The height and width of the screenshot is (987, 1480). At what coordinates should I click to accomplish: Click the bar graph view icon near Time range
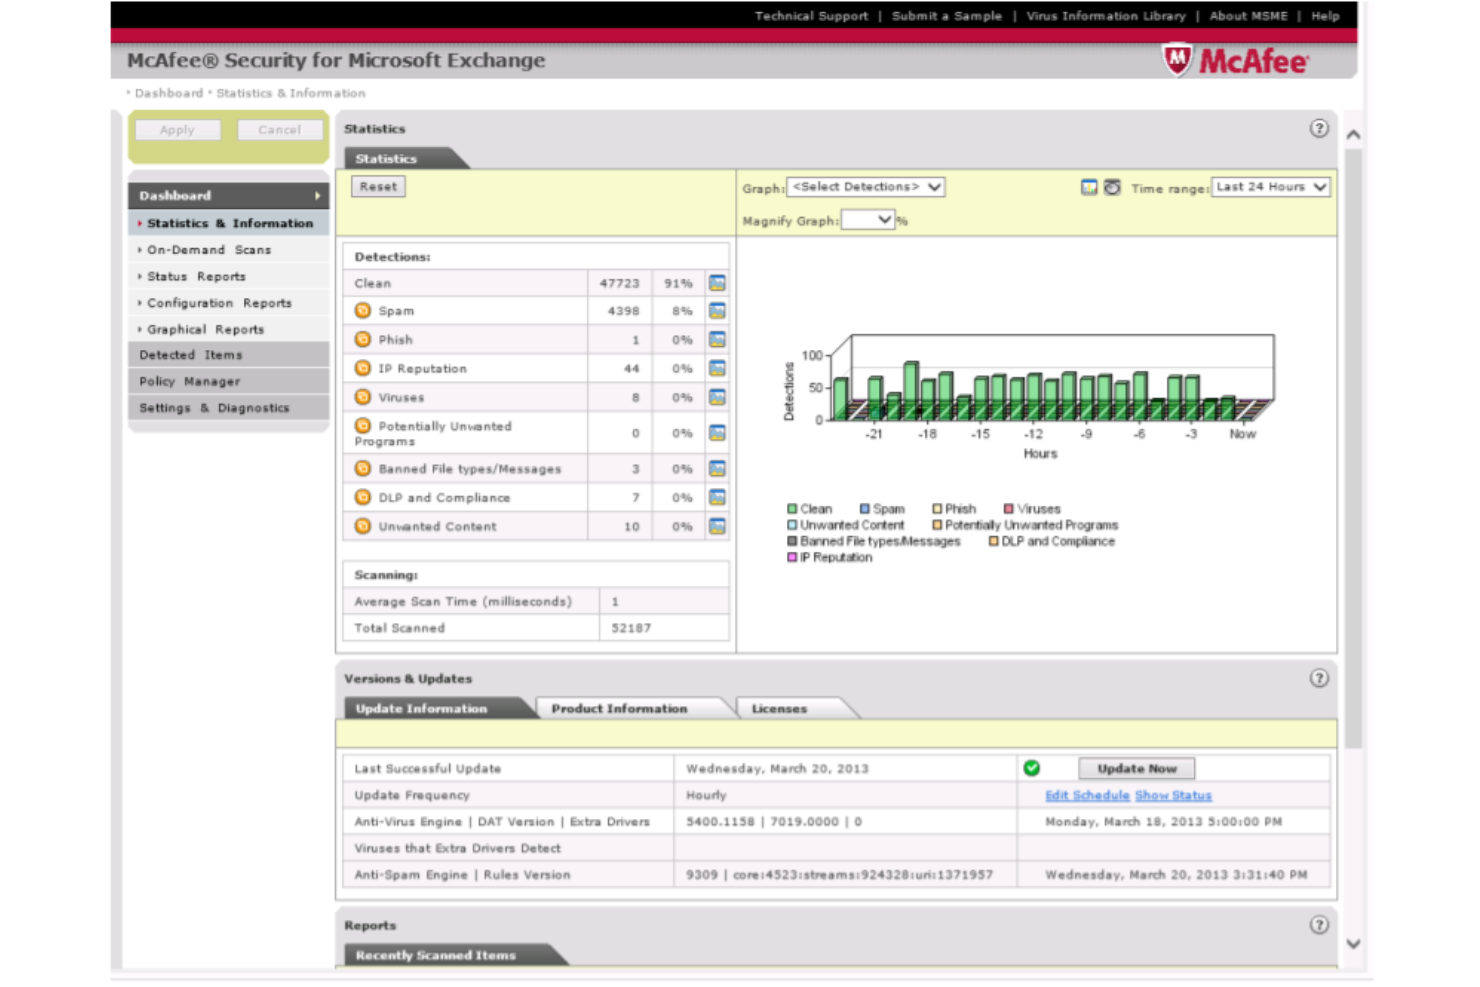(1089, 187)
